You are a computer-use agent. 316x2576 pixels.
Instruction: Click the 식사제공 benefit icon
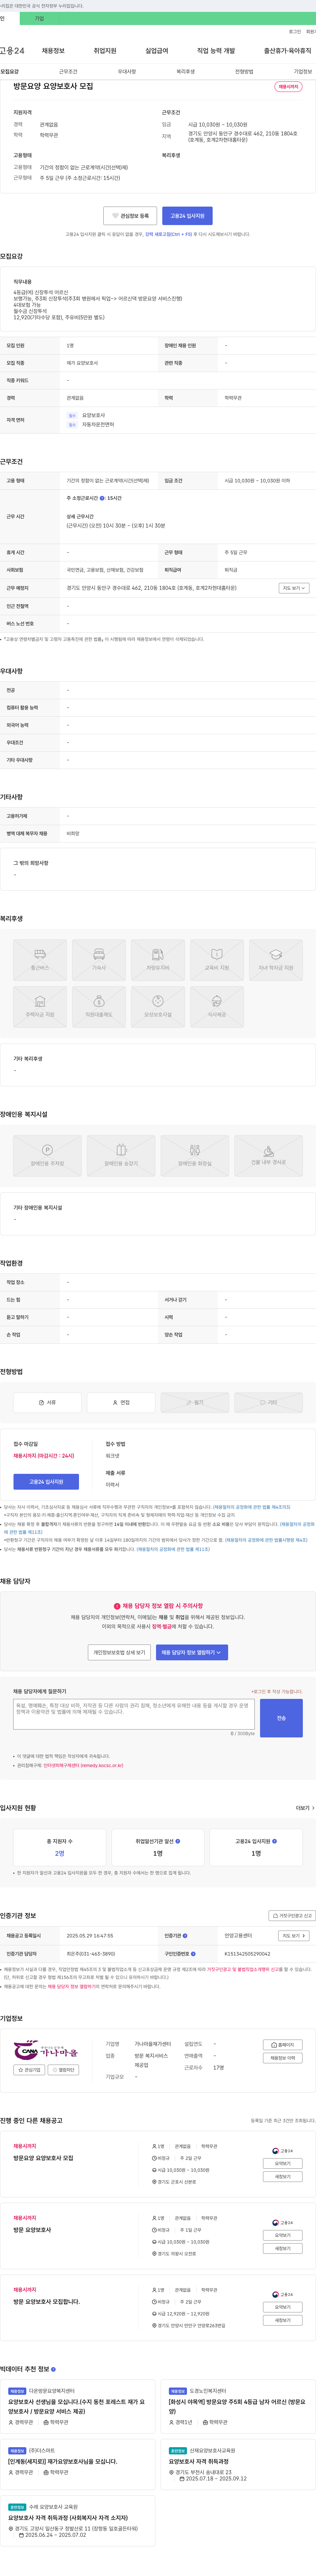[x=217, y=1007]
